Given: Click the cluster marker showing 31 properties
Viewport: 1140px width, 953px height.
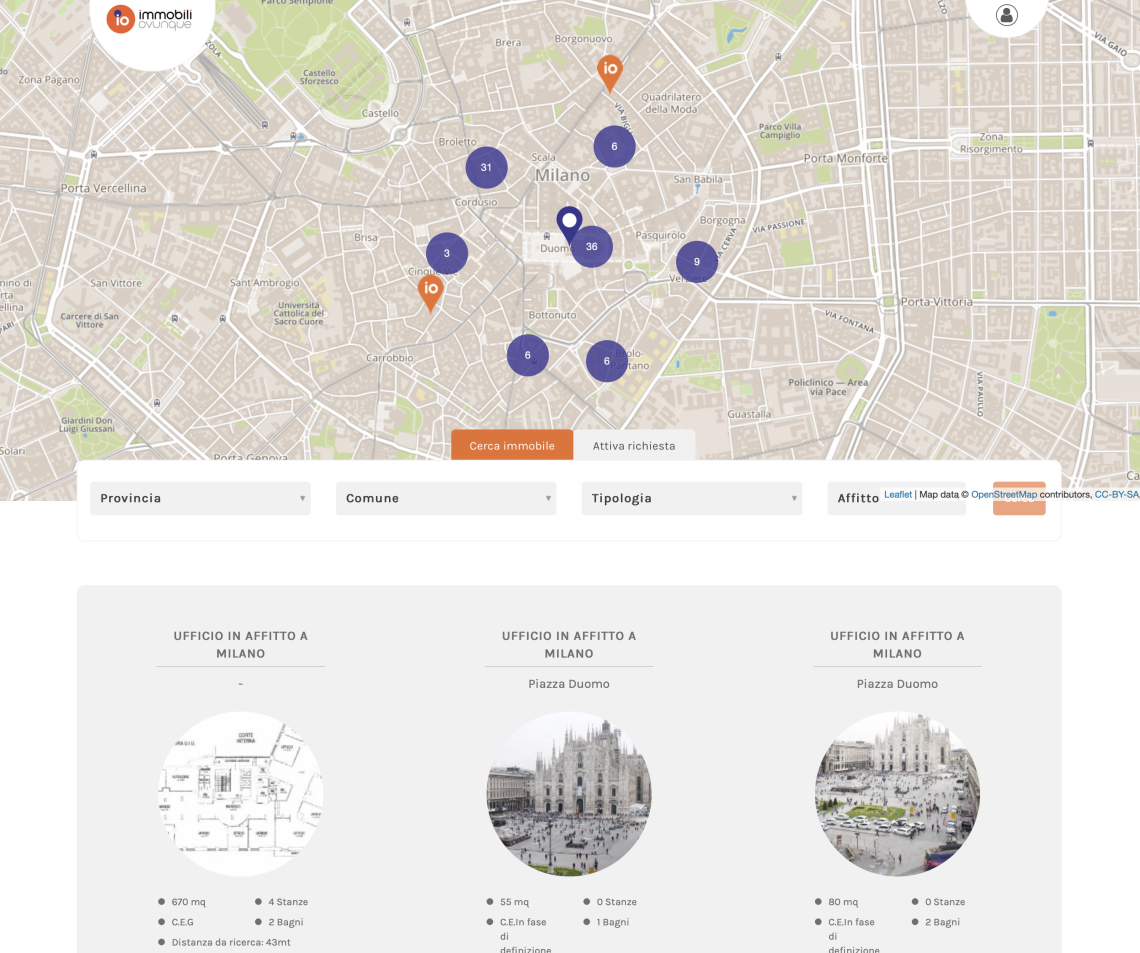Looking at the screenshot, I should (x=486, y=167).
